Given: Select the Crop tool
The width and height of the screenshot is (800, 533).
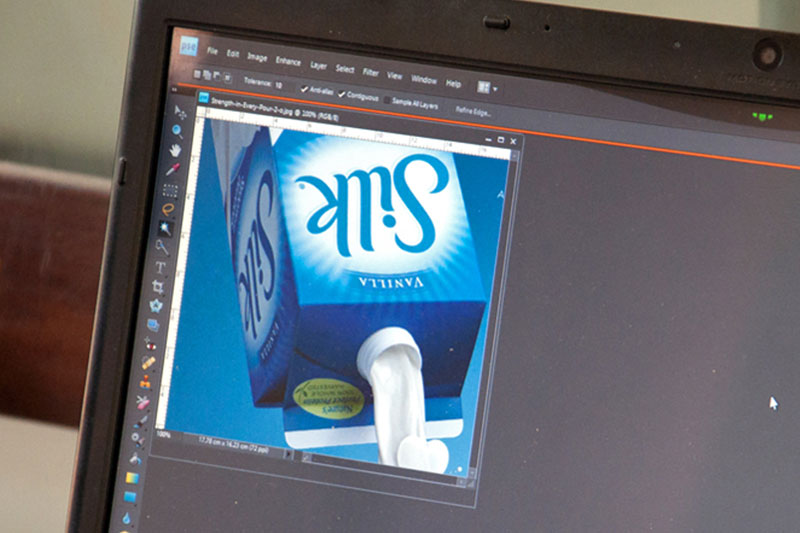Looking at the screenshot, I should (158, 287).
